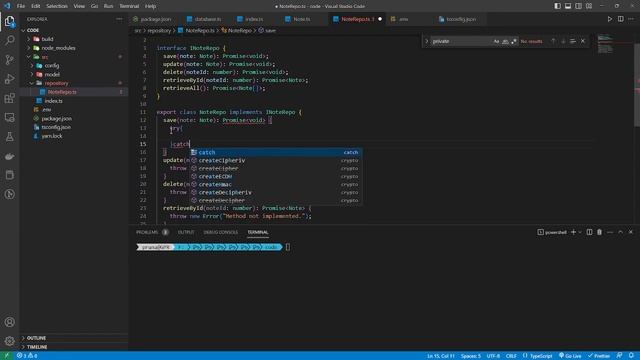Open the Source Control view
This screenshot has height=360, width=640.
9,60
